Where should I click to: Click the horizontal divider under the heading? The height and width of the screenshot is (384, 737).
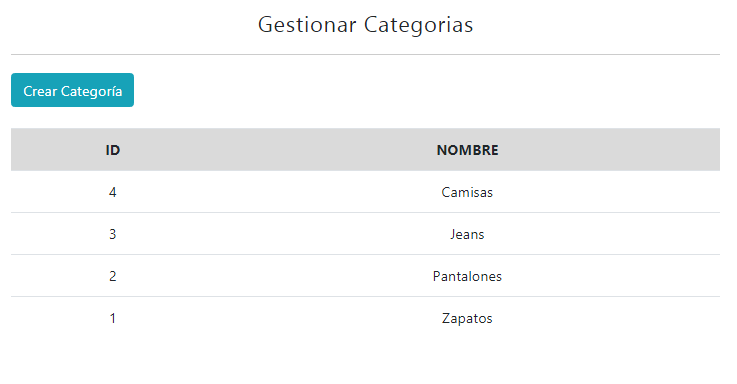pyautogui.click(x=365, y=55)
